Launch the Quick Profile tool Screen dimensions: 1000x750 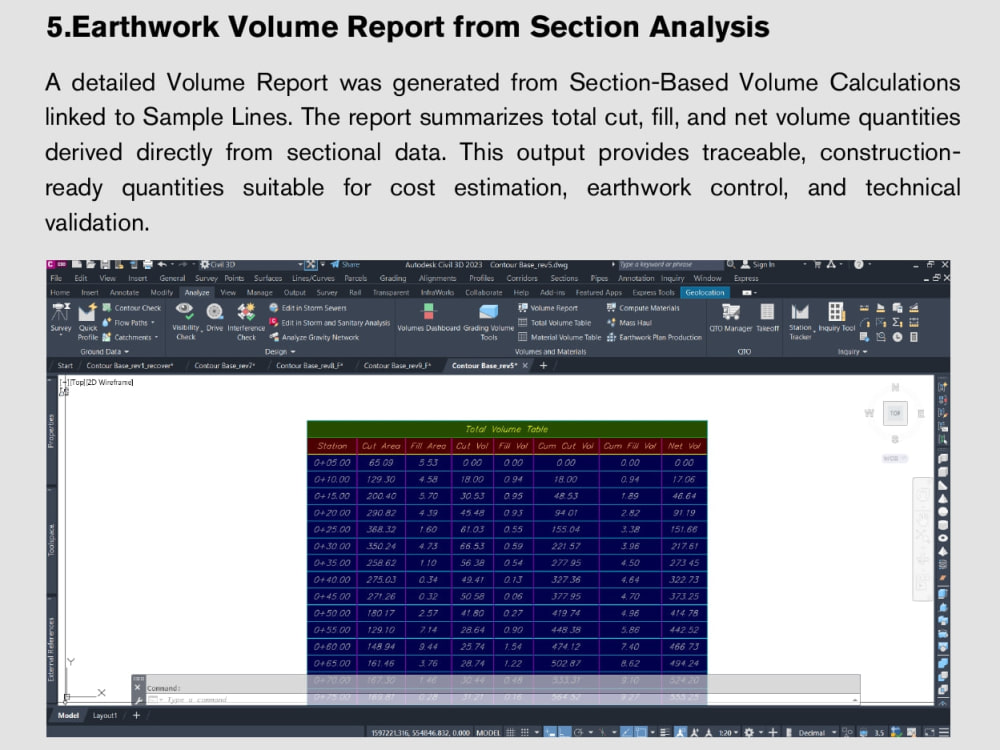pos(87,322)
